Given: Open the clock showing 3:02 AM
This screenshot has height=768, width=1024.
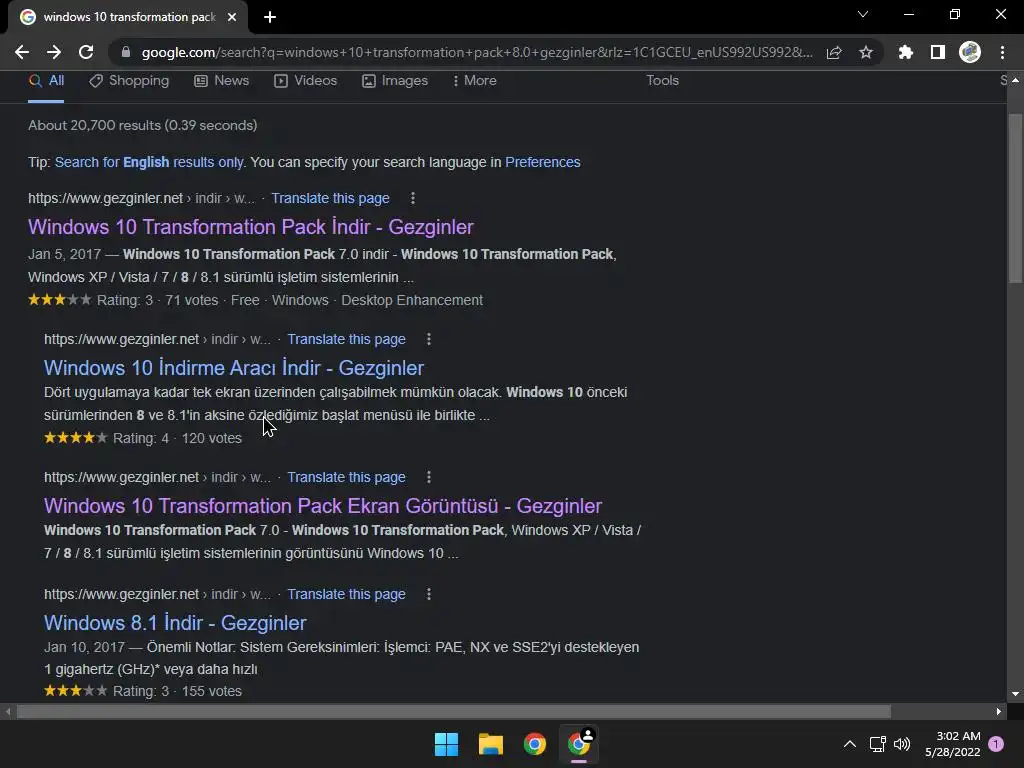Looking at the screenshot, I should click(953, 744).
